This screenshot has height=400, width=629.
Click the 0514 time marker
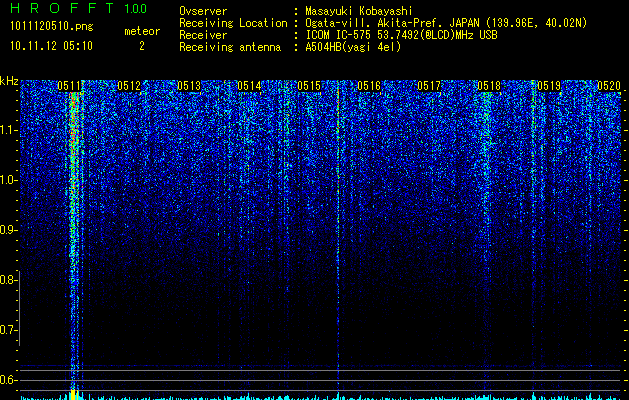[x=249, y=86]
